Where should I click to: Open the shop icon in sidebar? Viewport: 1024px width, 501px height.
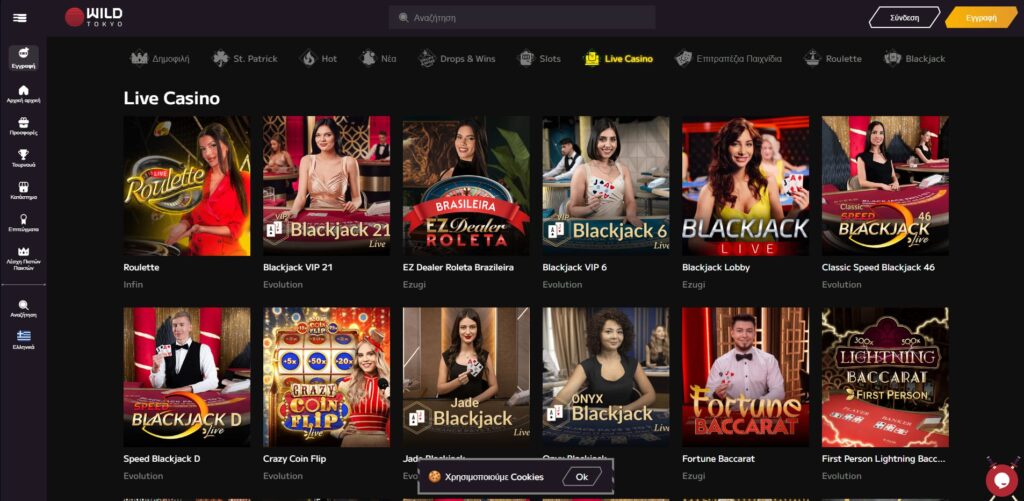tap(24, 187)
